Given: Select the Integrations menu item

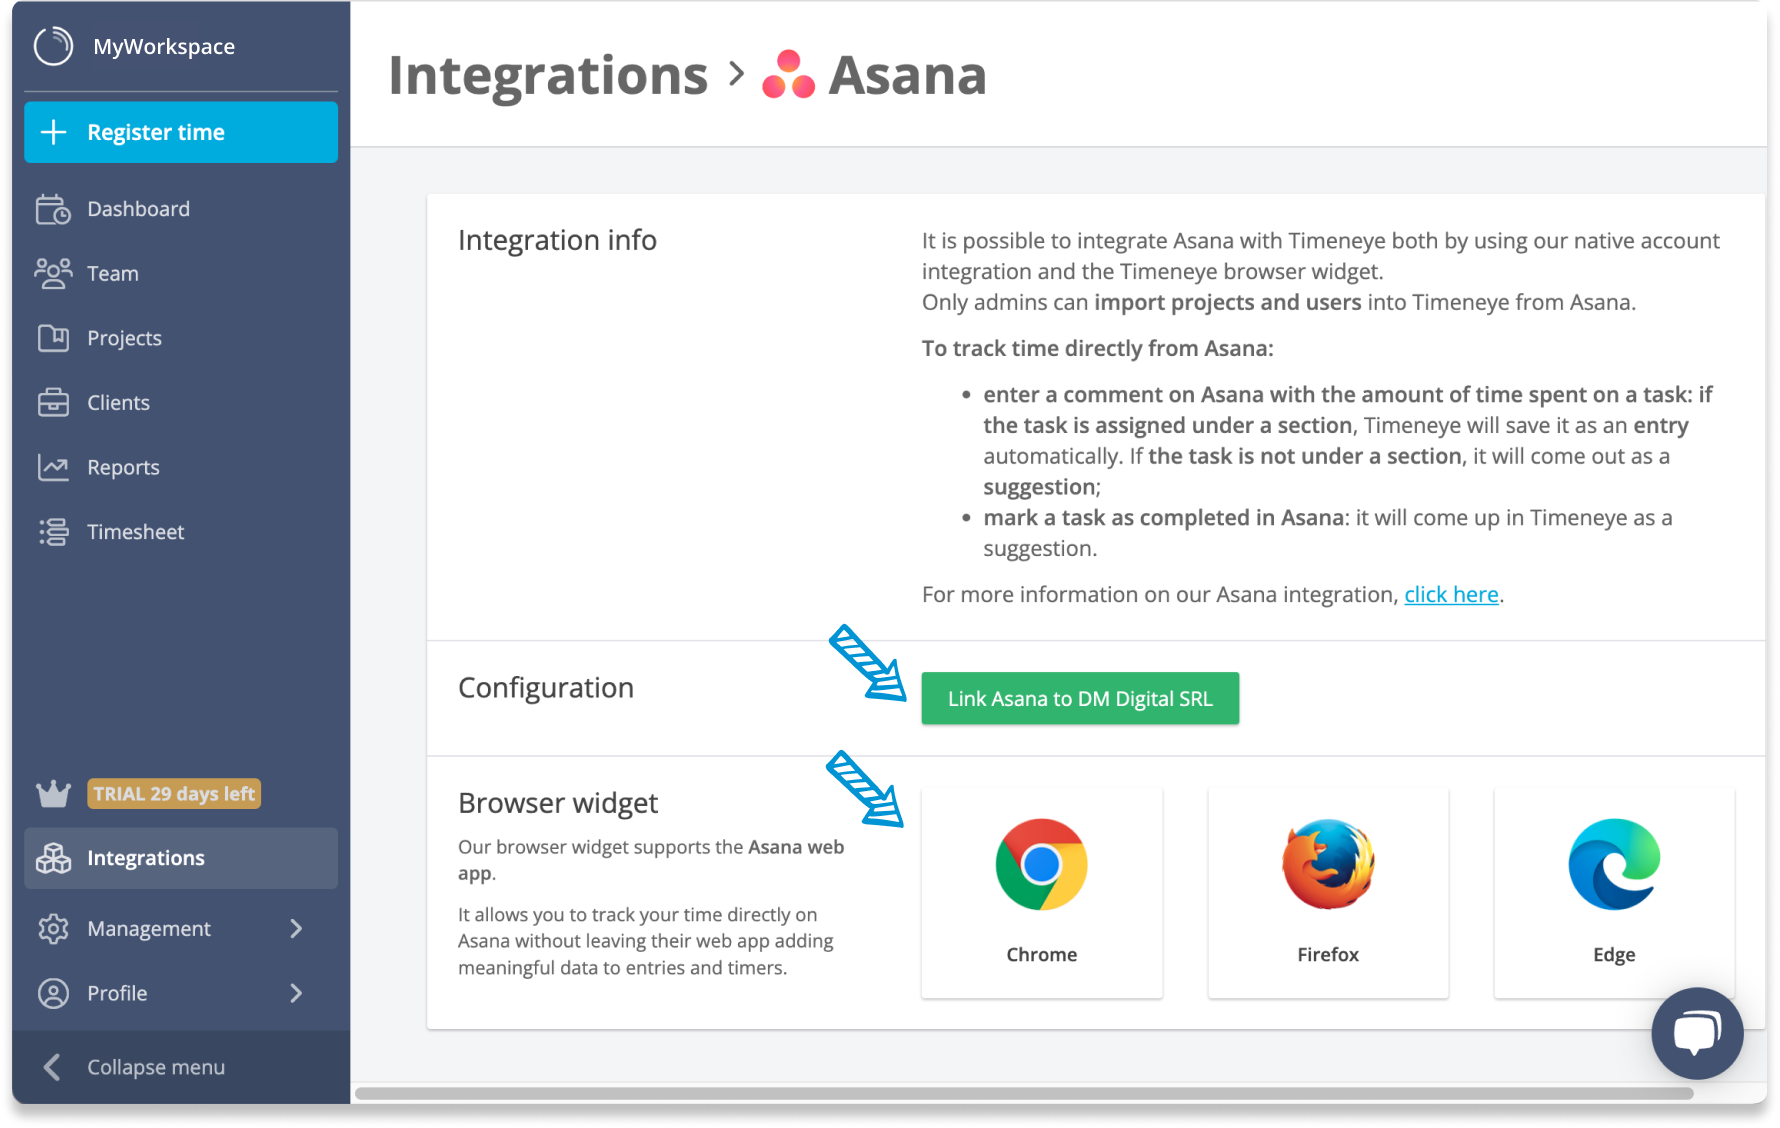Looking at the screenshot, I should [181, 858].
